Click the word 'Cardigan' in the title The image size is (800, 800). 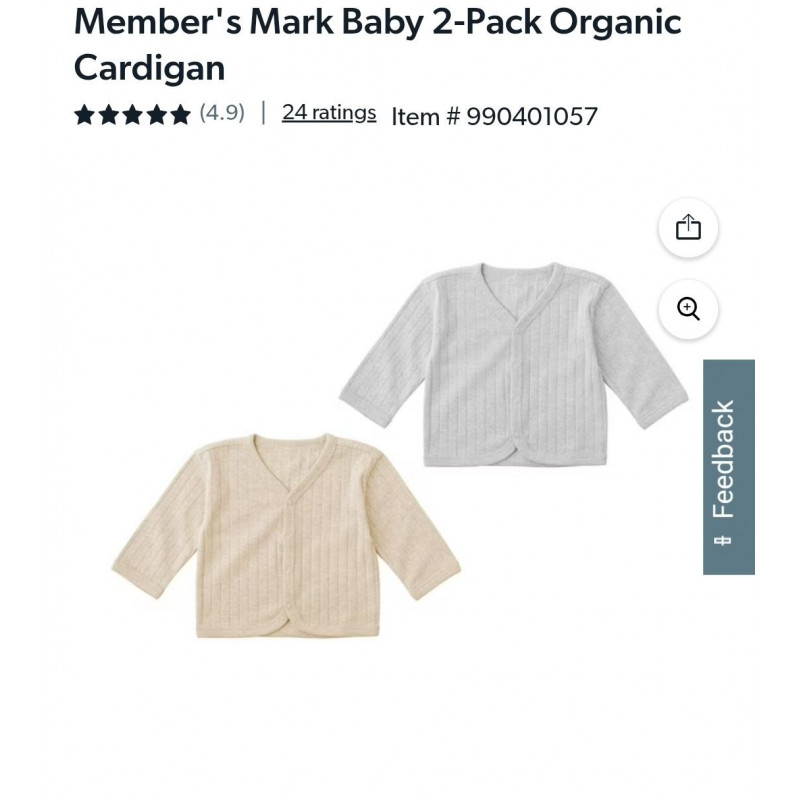(x=149, y=67)
